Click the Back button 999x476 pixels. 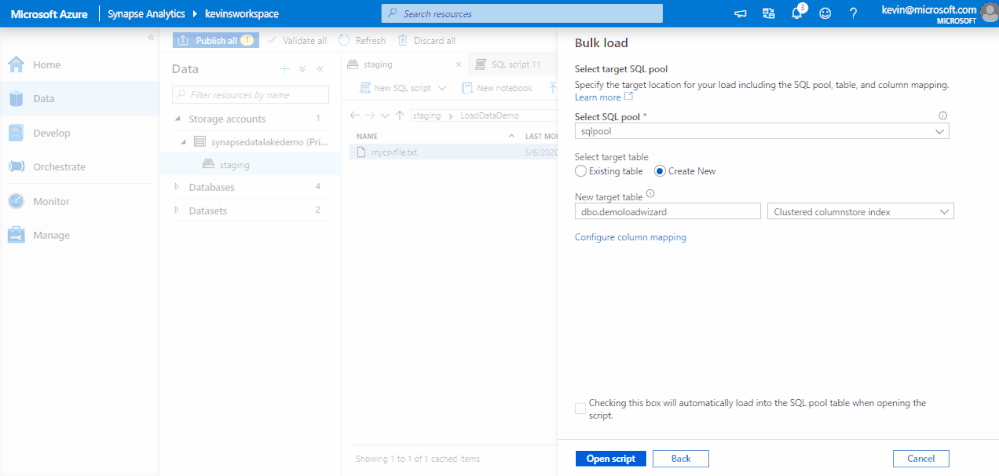pos(680,459)
